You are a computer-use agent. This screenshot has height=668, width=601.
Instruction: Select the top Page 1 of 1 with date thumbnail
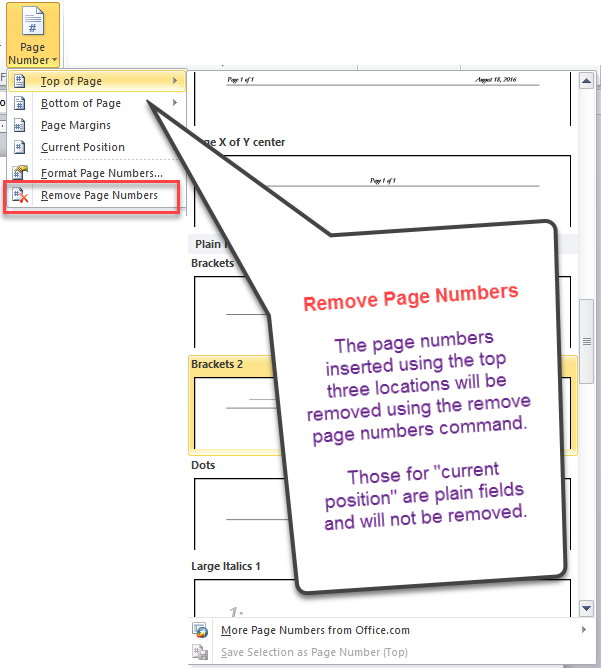click(383, 99)
